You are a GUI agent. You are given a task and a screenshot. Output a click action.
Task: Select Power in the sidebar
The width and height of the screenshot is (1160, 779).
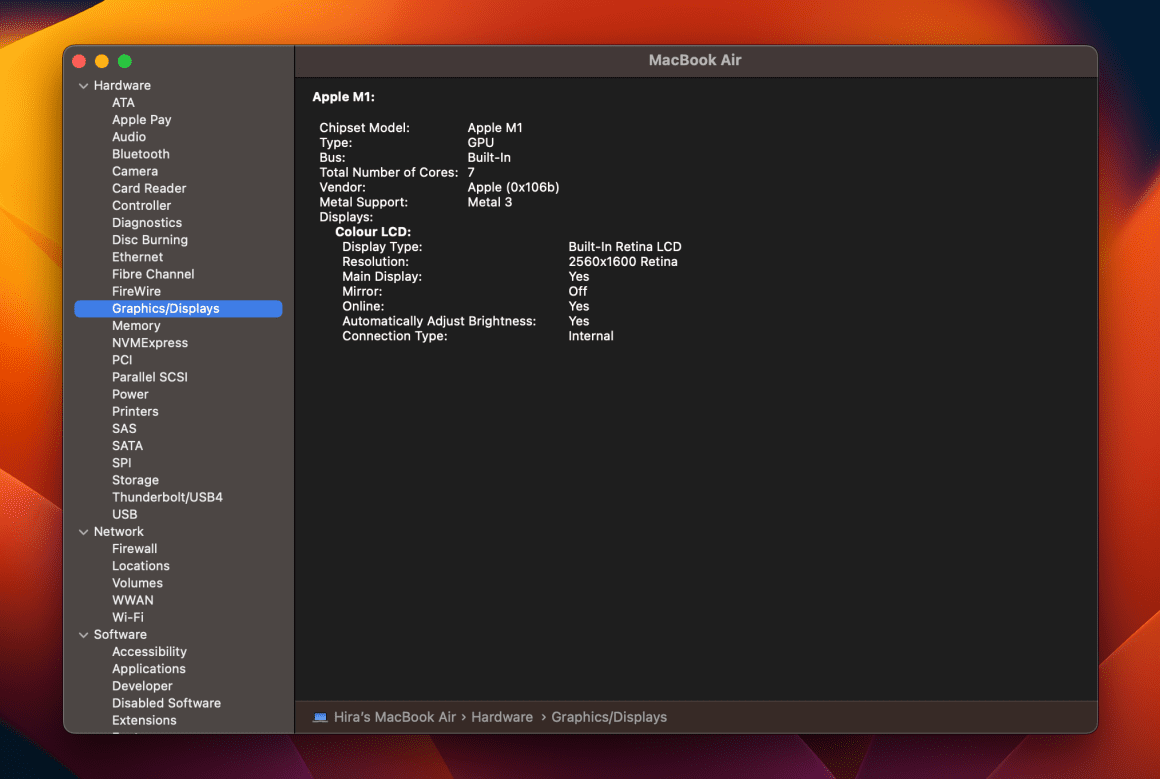(130, 394)
